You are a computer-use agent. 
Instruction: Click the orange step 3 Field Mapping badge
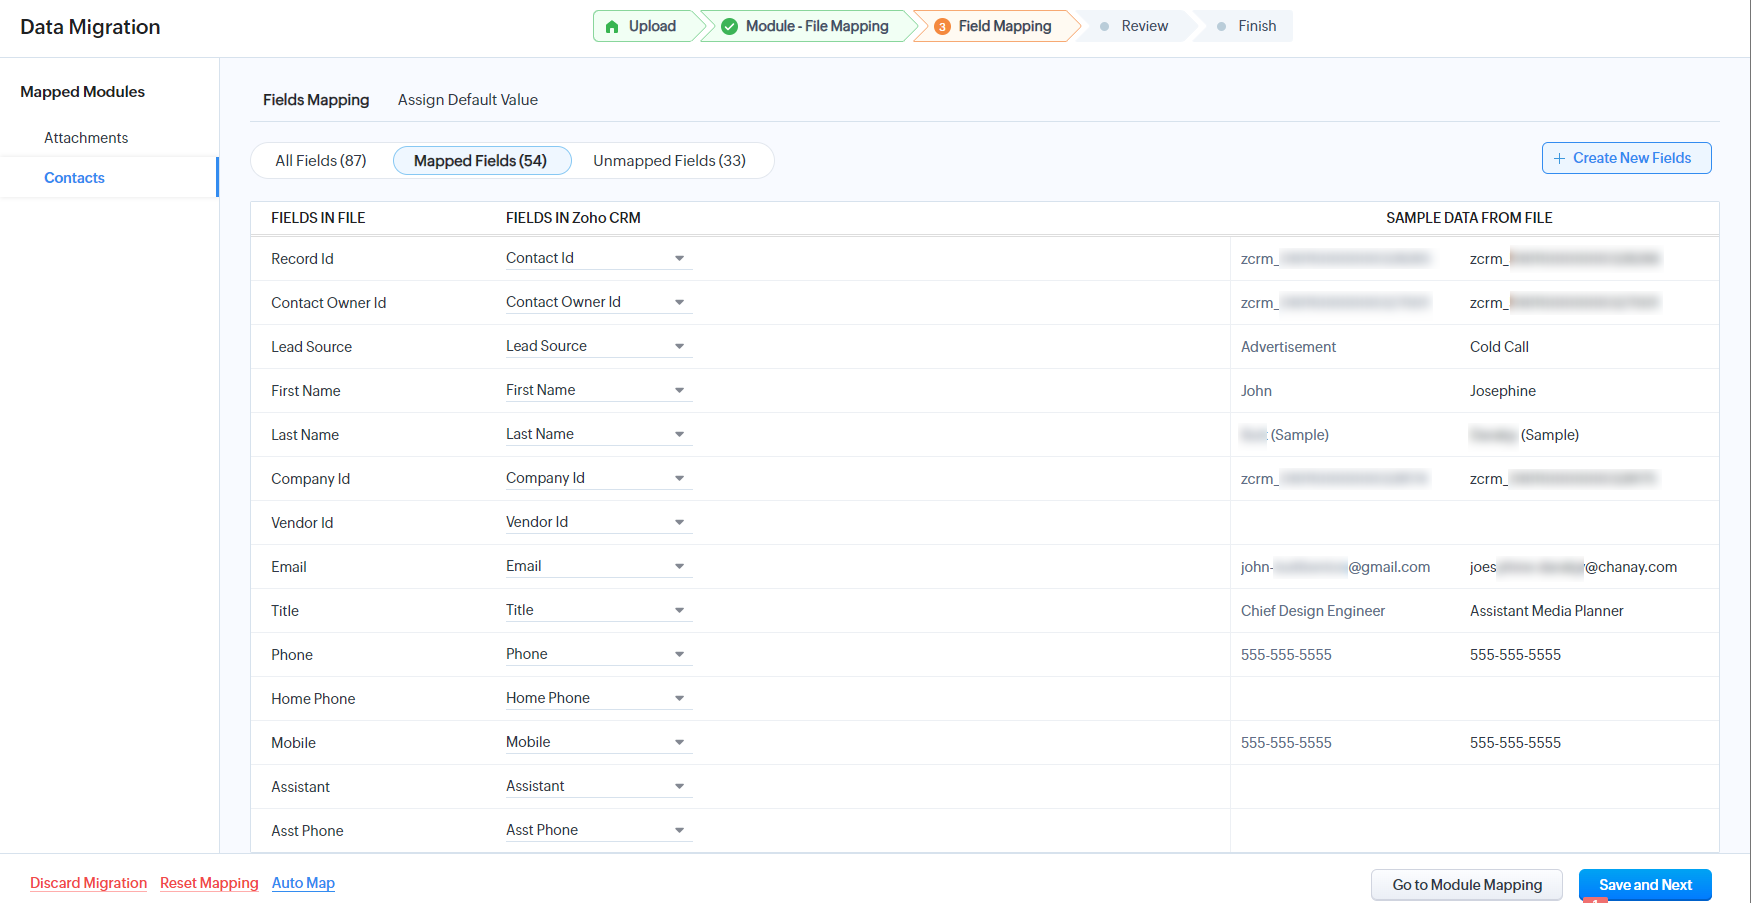click(942, 27)
